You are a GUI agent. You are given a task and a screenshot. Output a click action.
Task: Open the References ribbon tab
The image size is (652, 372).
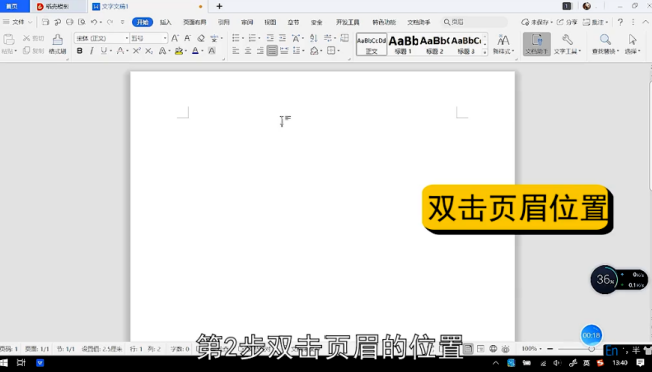pyautogui.click(x=224, y=22)
